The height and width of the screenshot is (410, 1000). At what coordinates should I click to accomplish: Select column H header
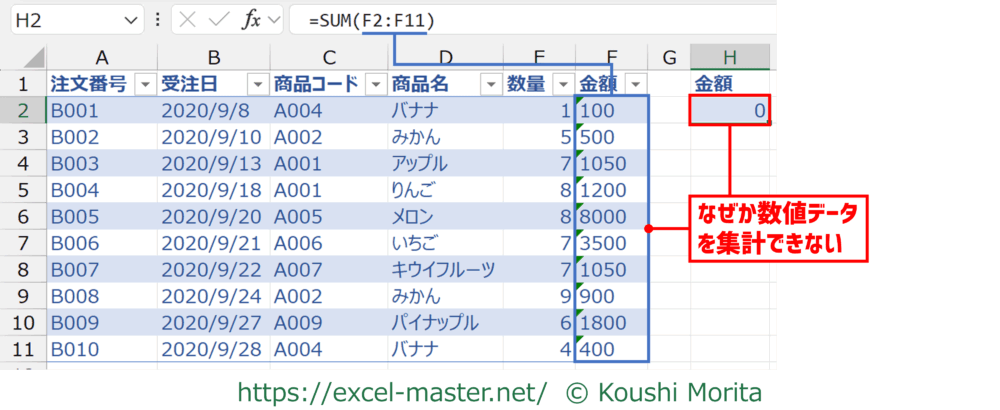[x=730, y=56]
